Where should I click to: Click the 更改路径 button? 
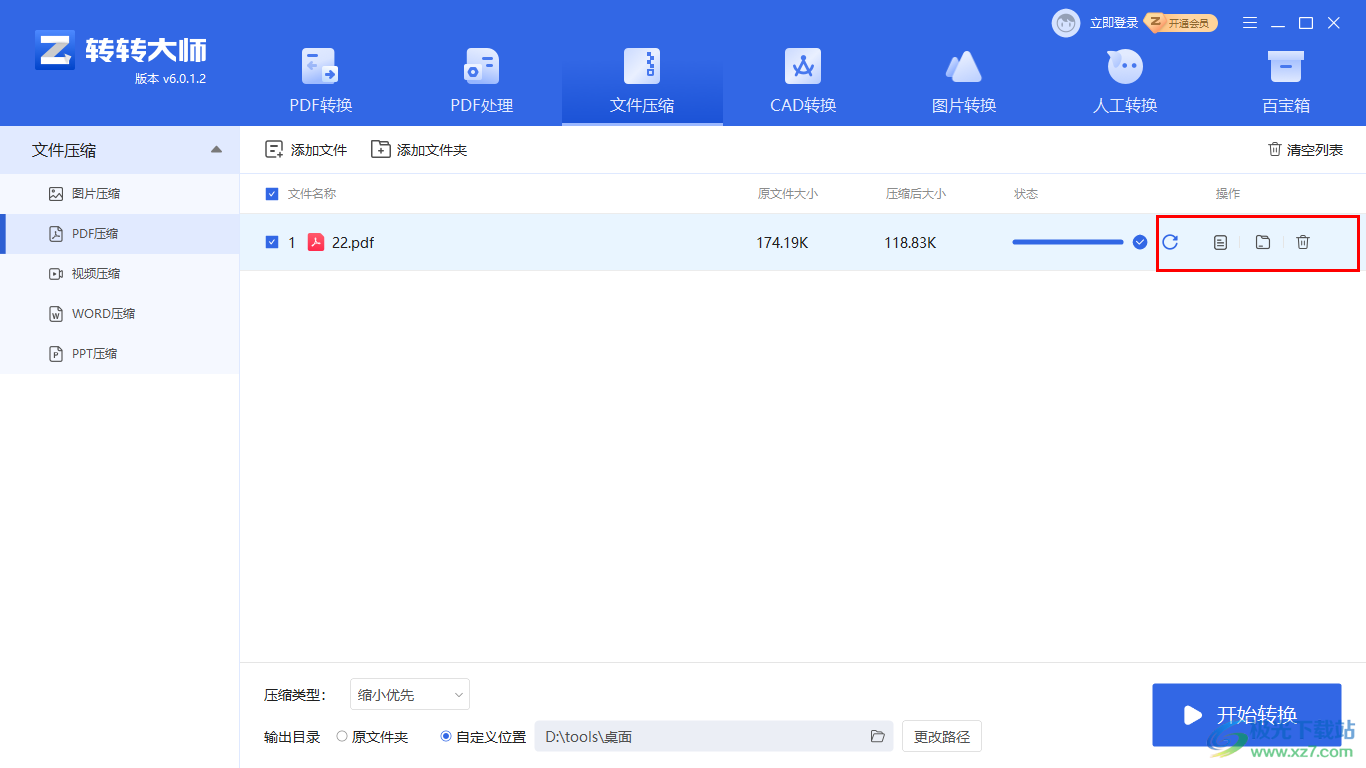(942, 737)
